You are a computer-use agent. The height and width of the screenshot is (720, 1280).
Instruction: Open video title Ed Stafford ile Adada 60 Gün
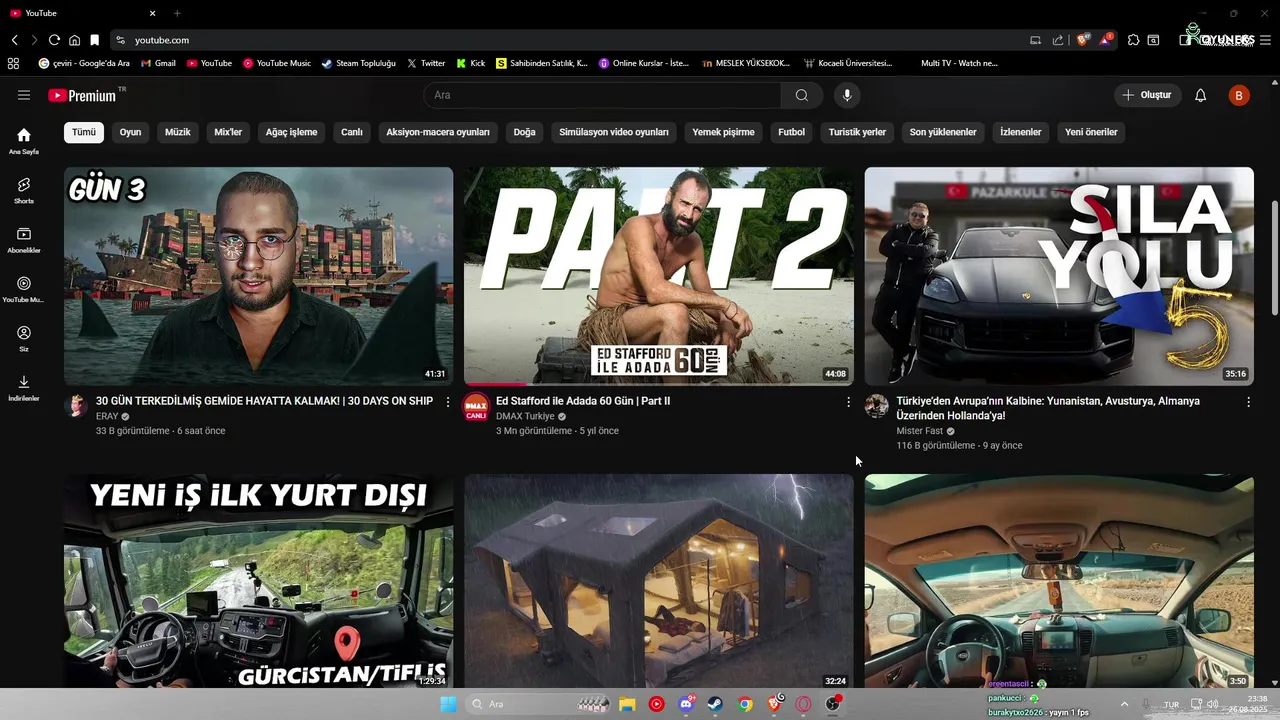click(583, 401)
